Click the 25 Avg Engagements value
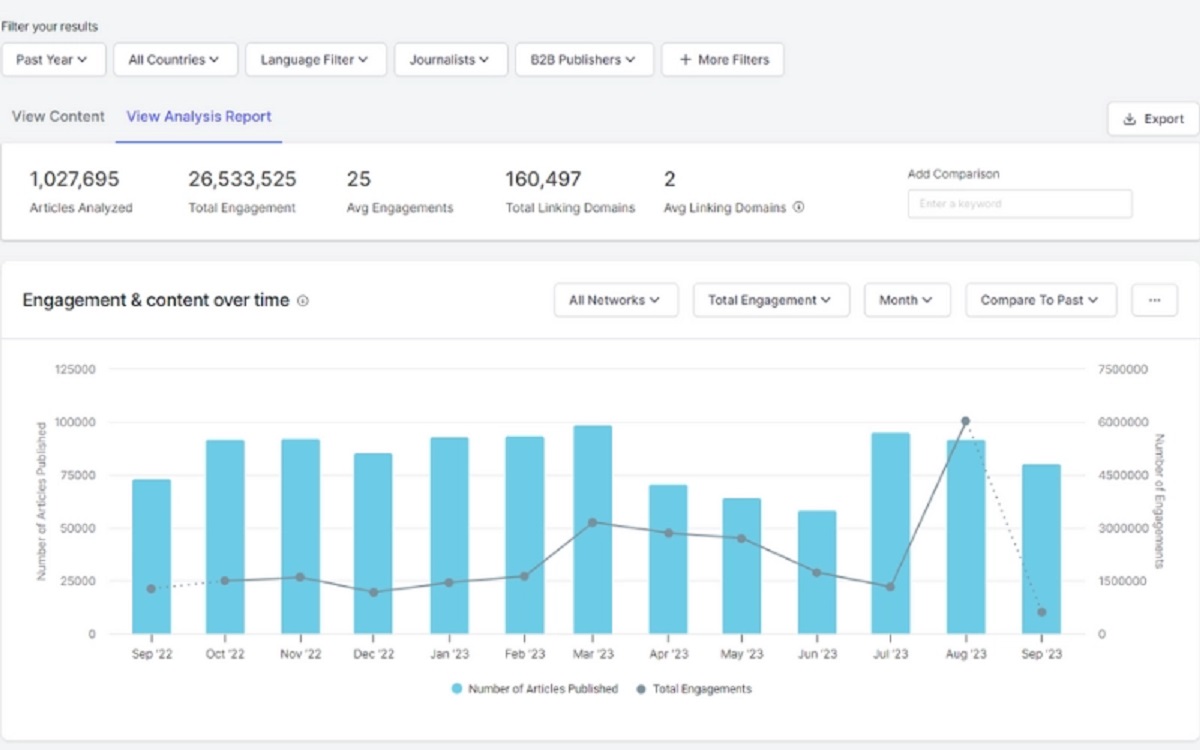The height and width of the screenshot is (750, 1200). pyautogui.click(x=359, y=180)
